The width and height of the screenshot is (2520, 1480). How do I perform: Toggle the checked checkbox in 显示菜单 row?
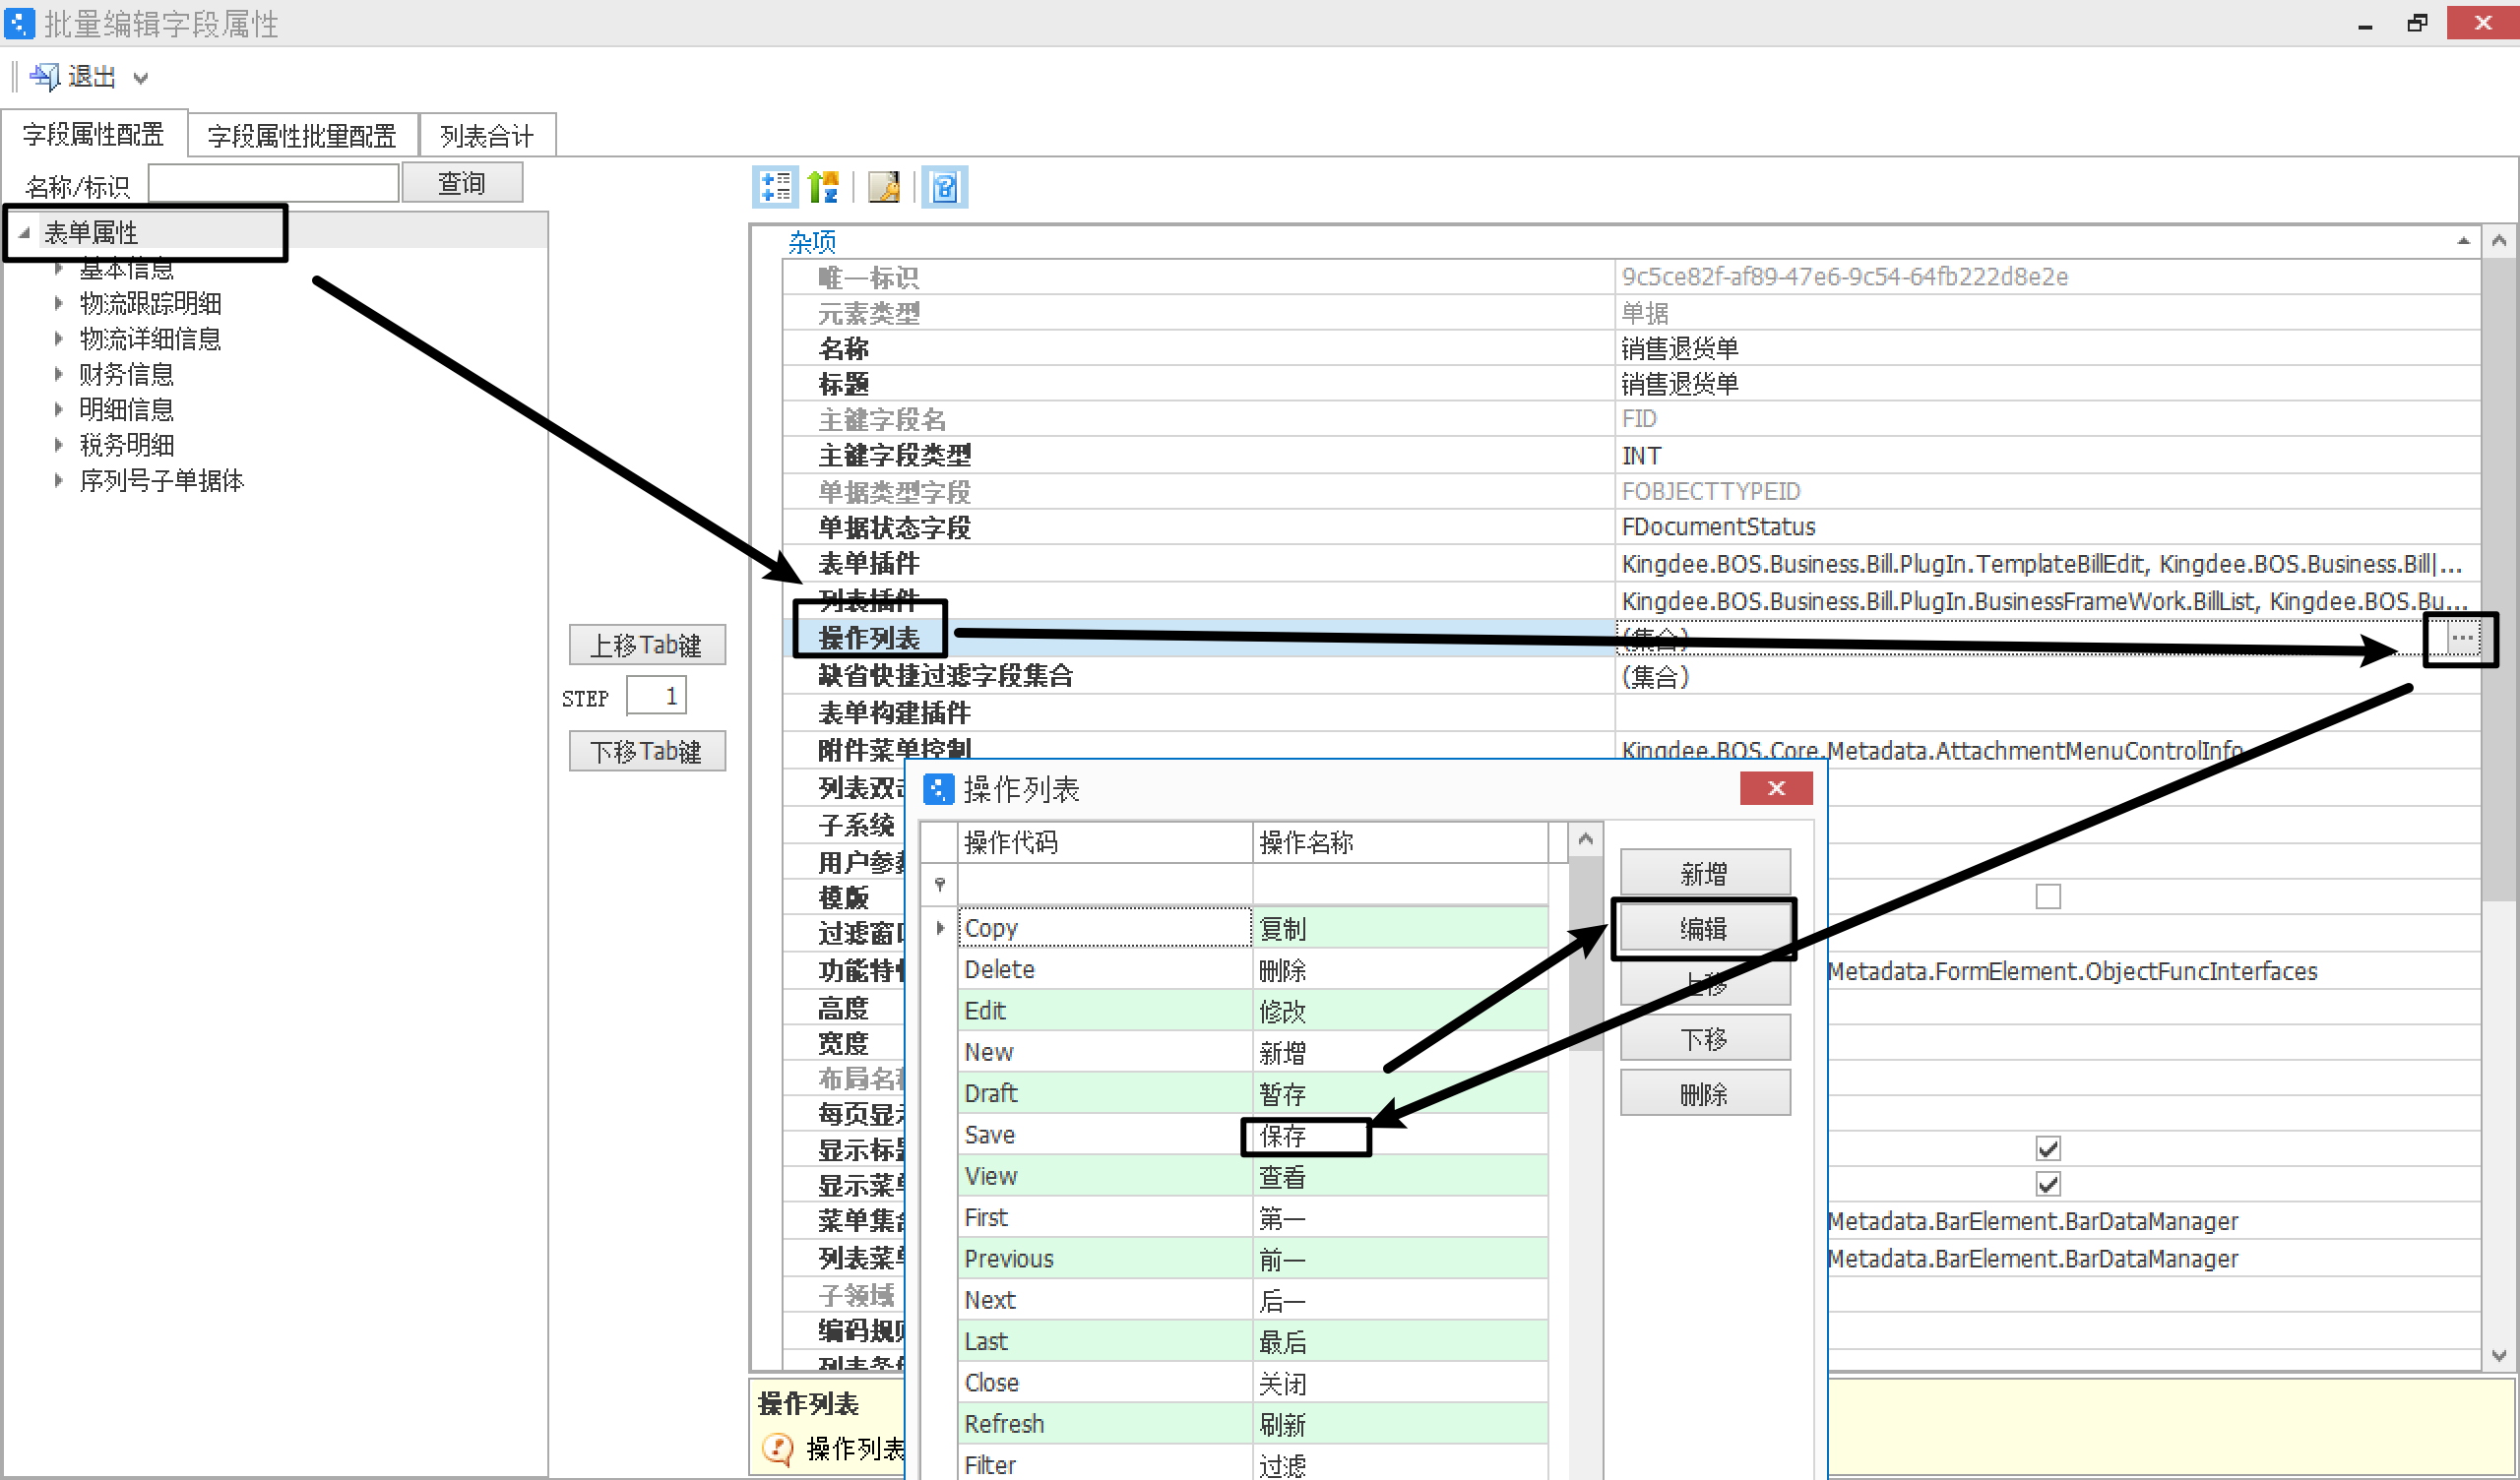coord(2047,1184)
